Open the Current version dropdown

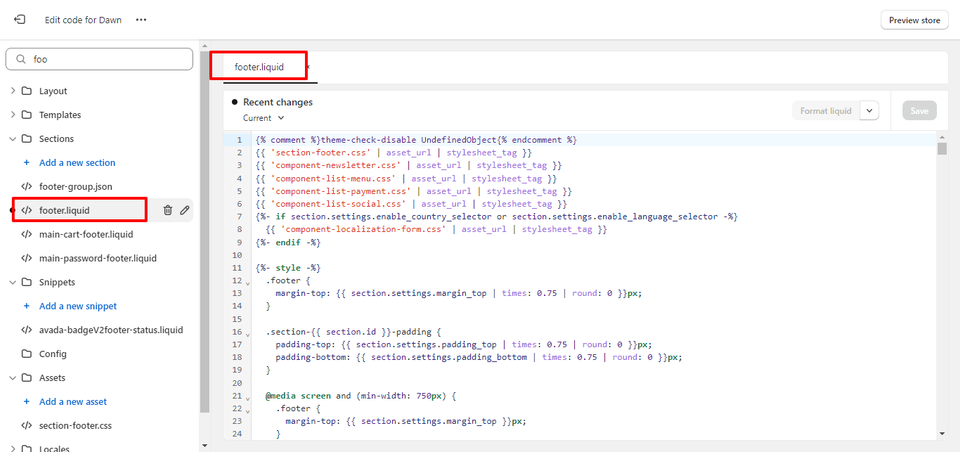tap(264, 118)
